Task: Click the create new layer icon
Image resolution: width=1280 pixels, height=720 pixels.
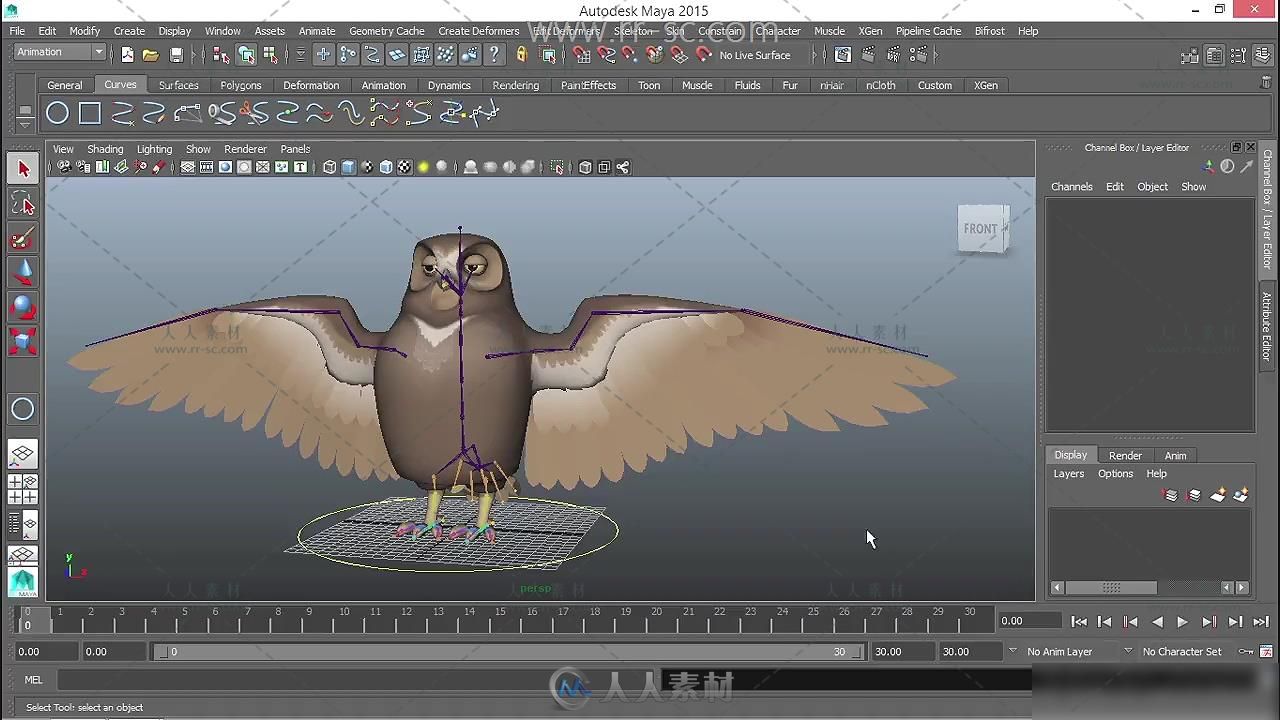Action: [x=1217, y=495]
